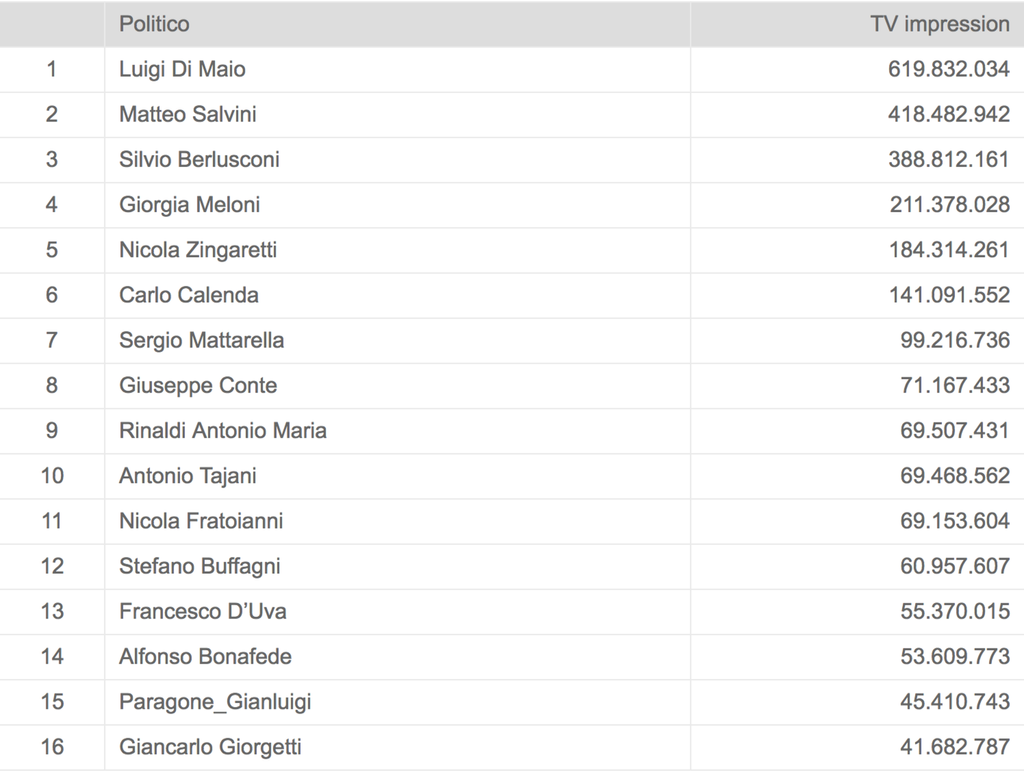1024x772 pixels.
Task: Click on Giuseppe Conte's name
Action: 198,385
